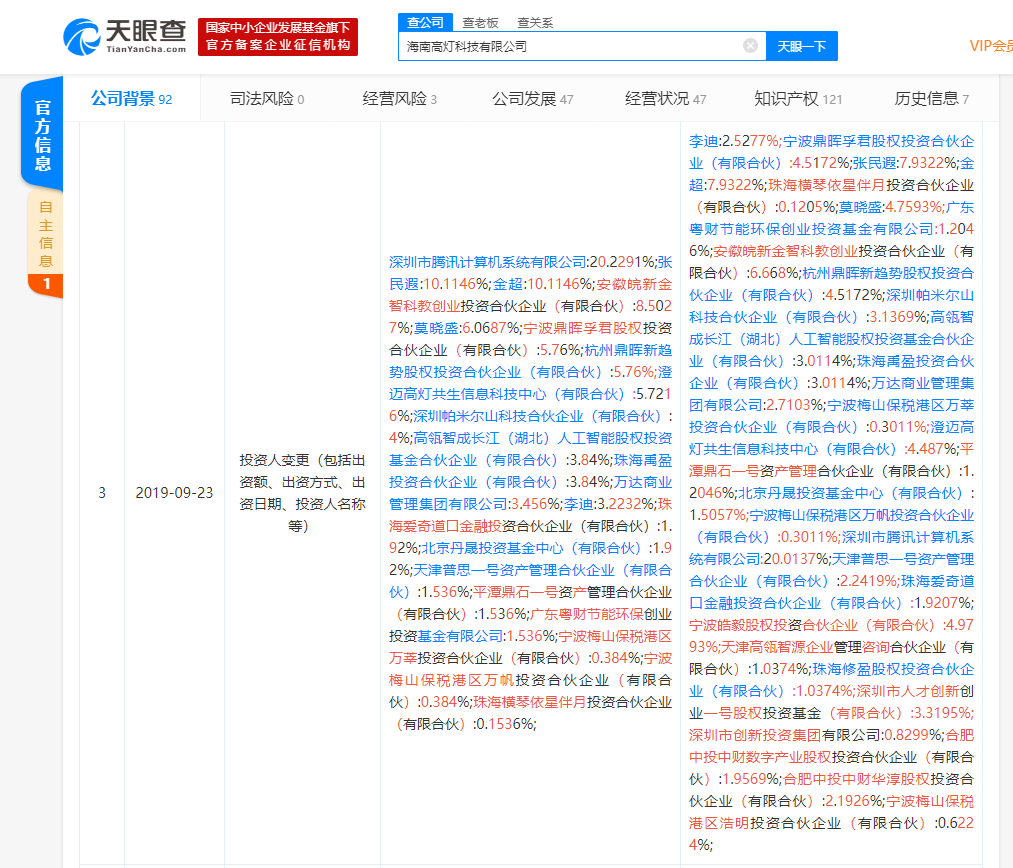The width and height of the screenshot is (1013, 868).
Task: Open 北京丹晟投资基金中心 link in after-change column
Action: [x=851, y=493]
